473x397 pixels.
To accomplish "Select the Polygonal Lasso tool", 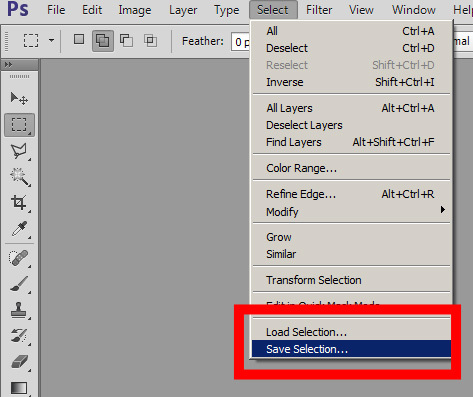I will pos(19,151).
